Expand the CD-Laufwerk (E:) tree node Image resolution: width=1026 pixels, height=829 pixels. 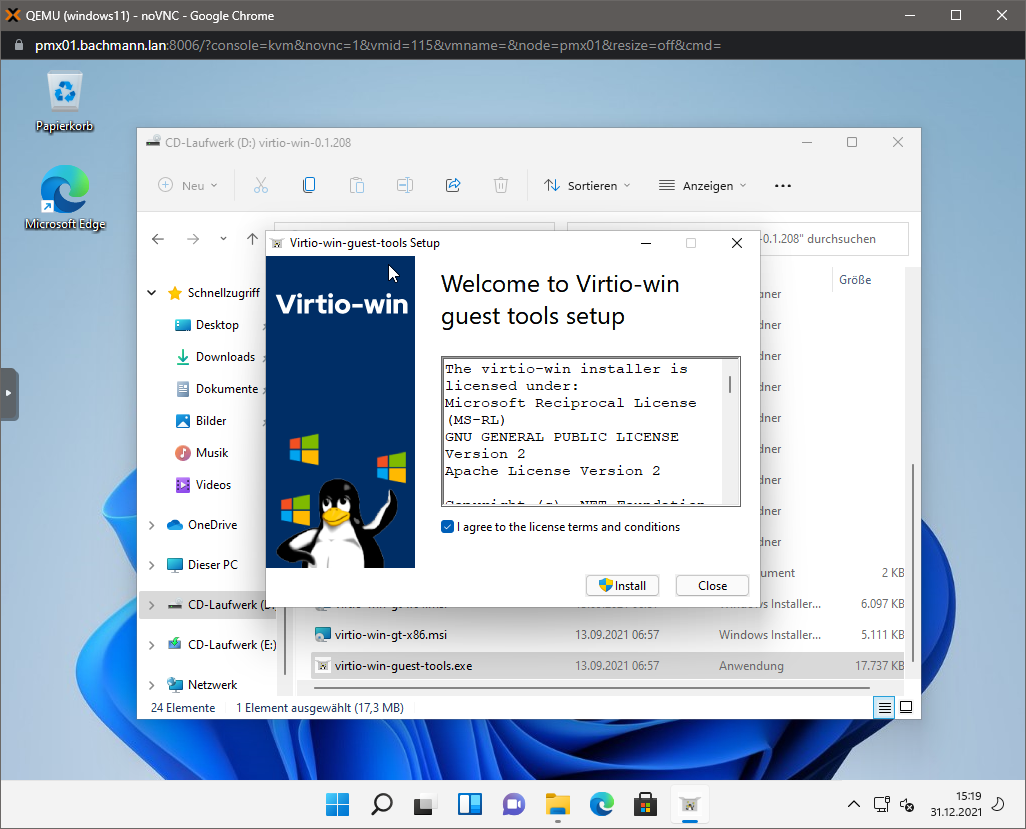[151, 645]
